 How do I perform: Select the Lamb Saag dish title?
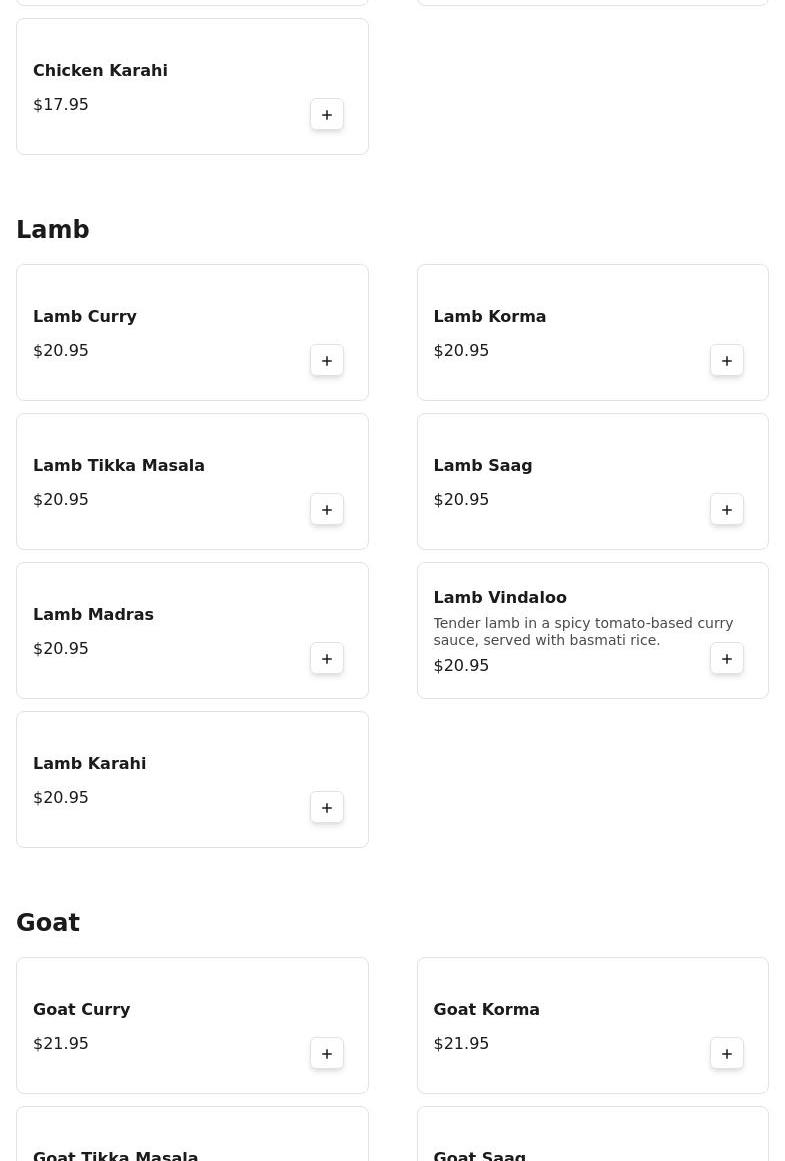[x=483, y=465]
